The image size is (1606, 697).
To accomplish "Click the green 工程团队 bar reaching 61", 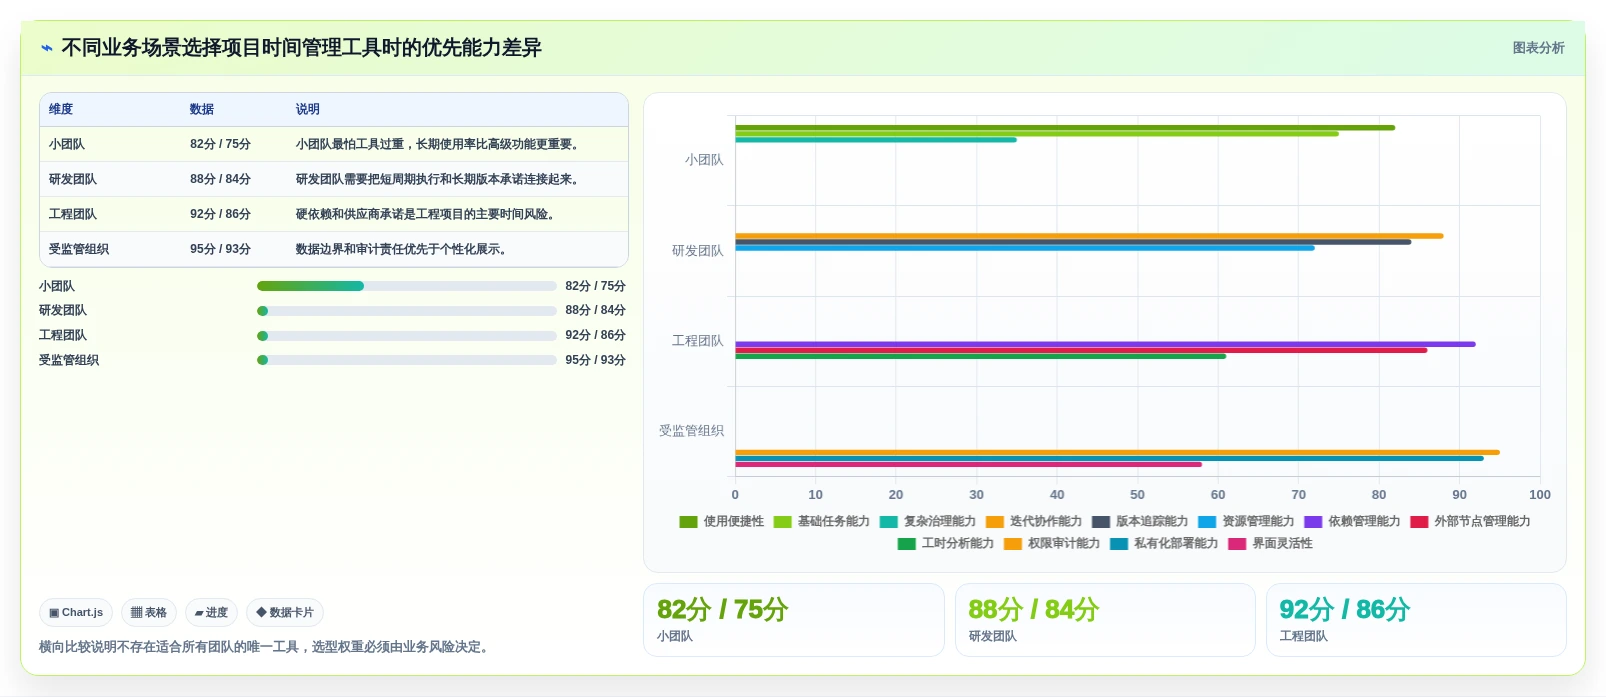I will pyautogui.click(x=980, y=356).
